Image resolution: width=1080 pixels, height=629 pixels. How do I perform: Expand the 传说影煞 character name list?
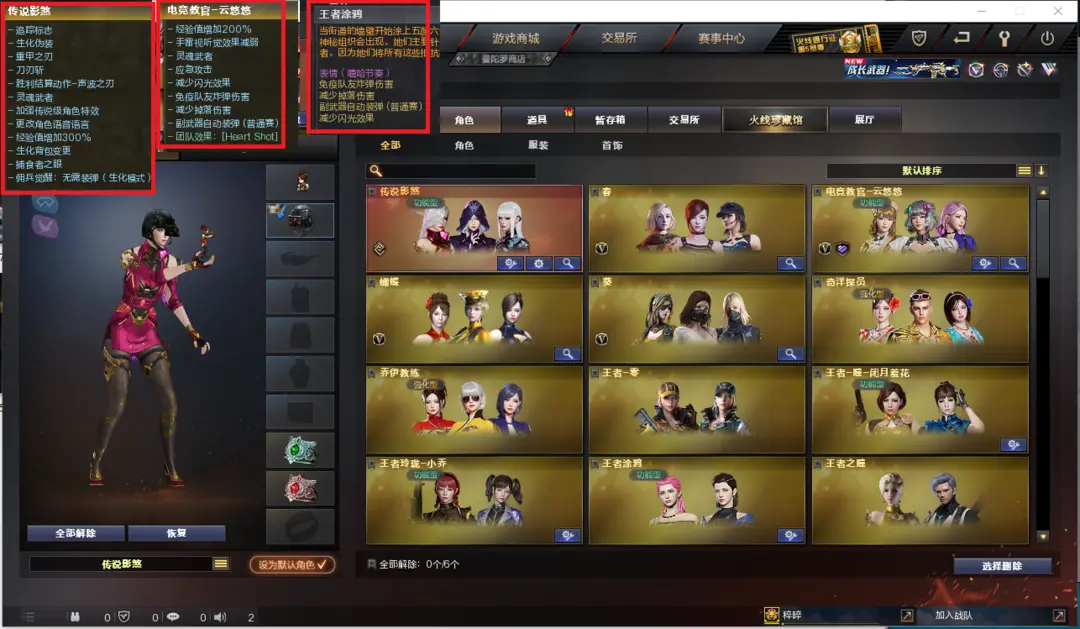click(220, 564)
